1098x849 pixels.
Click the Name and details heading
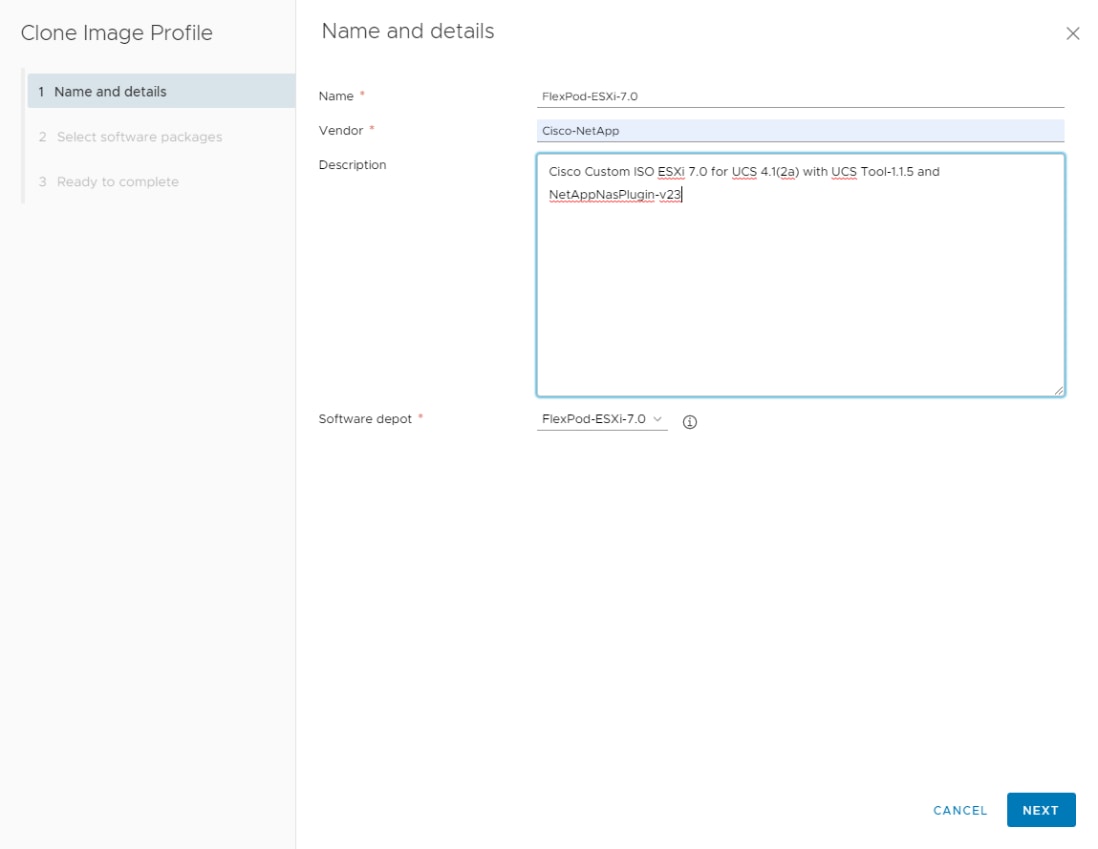408,31
